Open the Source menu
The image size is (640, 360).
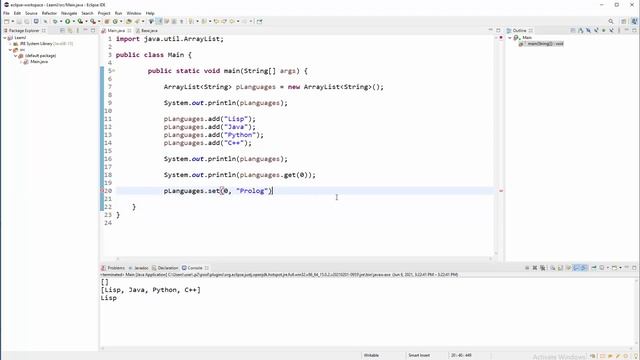point(31,13)
